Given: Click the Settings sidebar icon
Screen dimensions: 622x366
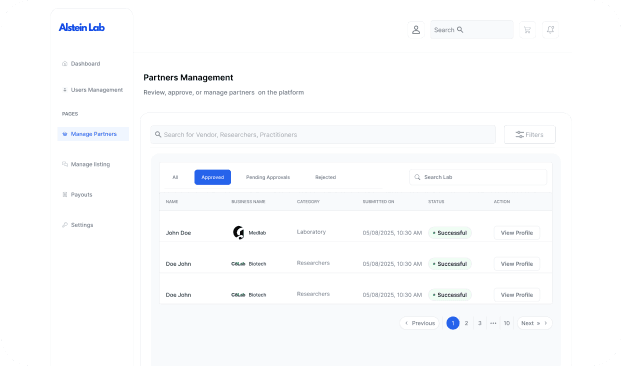Looking at the screenshot, I should coord(65,225).
